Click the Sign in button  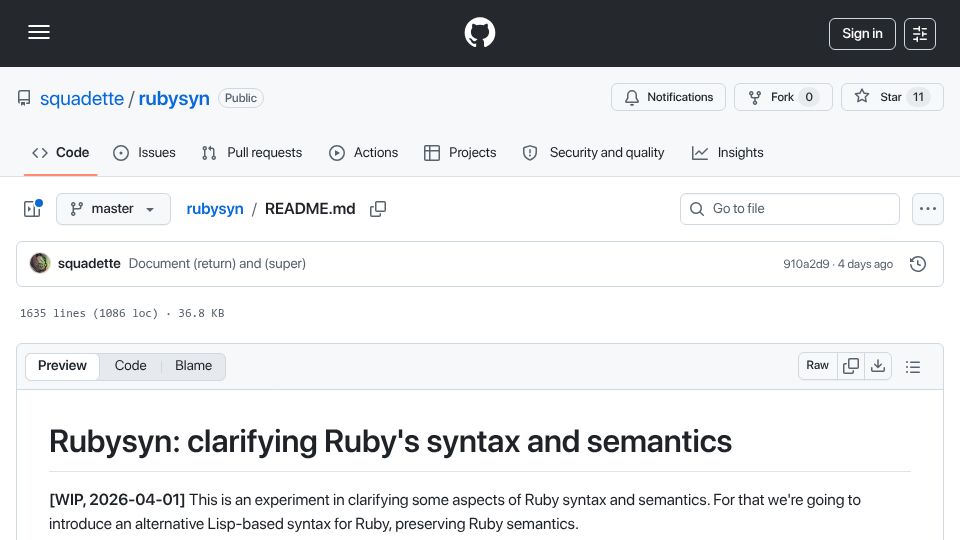pyautogui.click(x=862, y=34)
